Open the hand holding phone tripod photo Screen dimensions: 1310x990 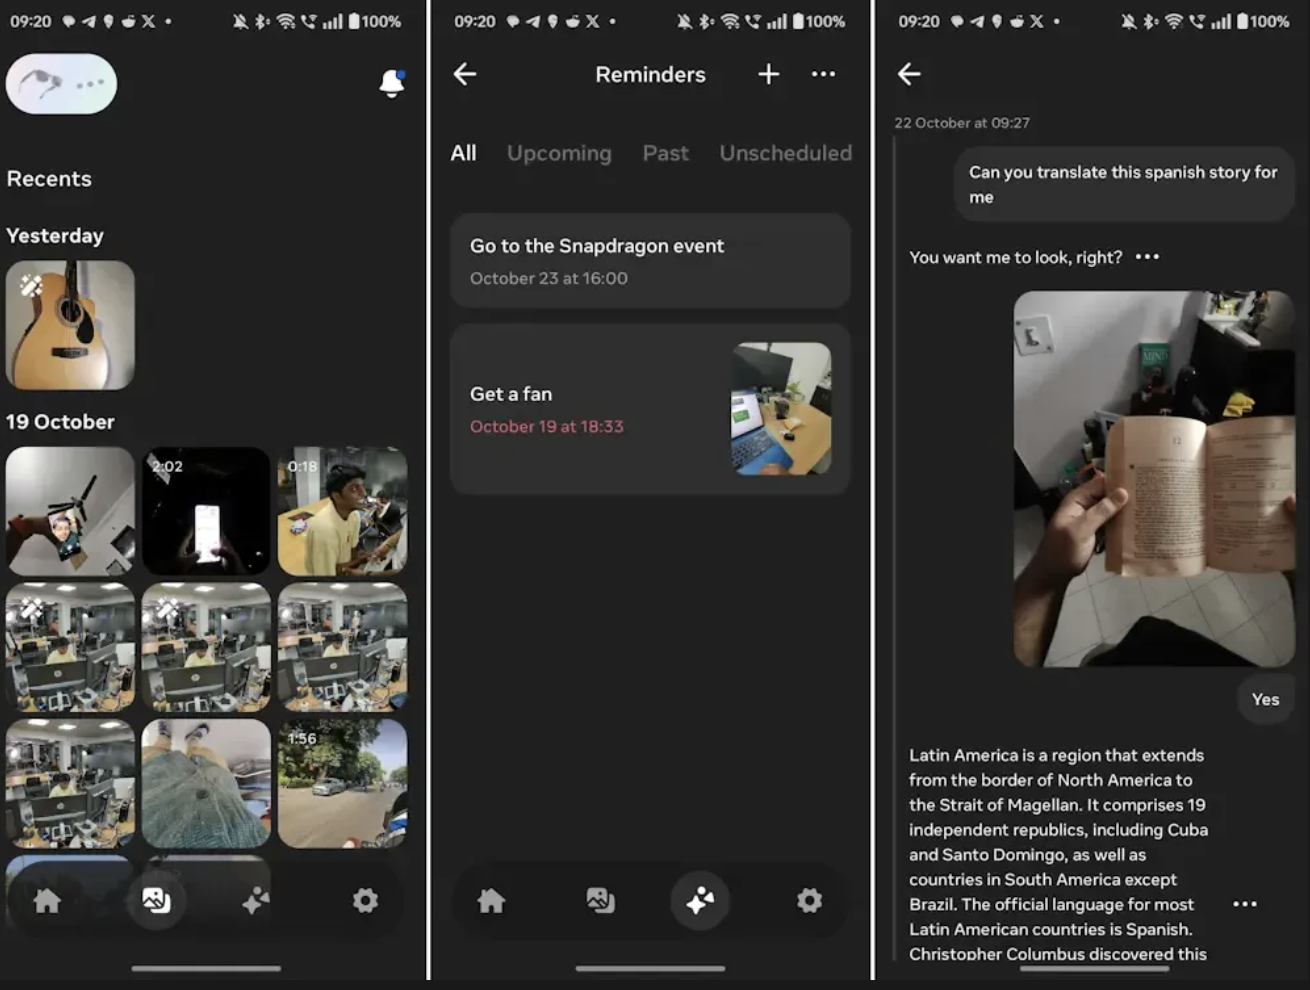tap(70, 511)
